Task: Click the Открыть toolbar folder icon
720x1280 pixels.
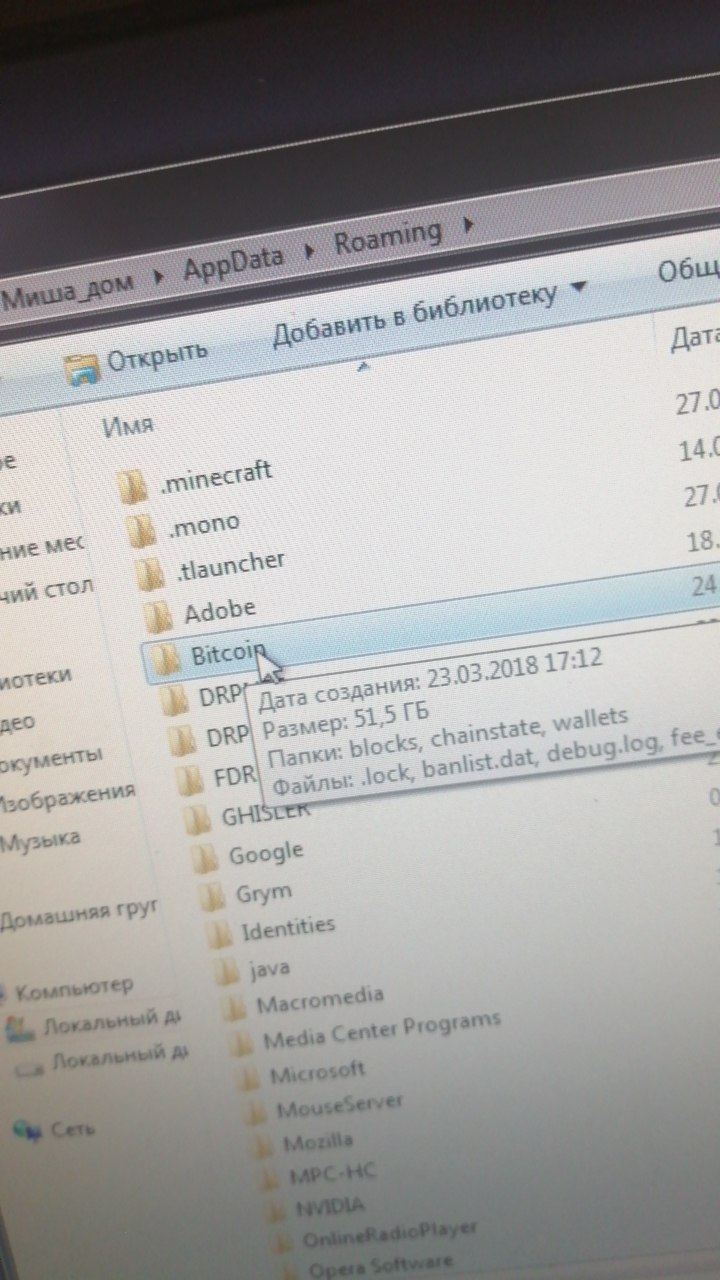Action: (82, 367)
